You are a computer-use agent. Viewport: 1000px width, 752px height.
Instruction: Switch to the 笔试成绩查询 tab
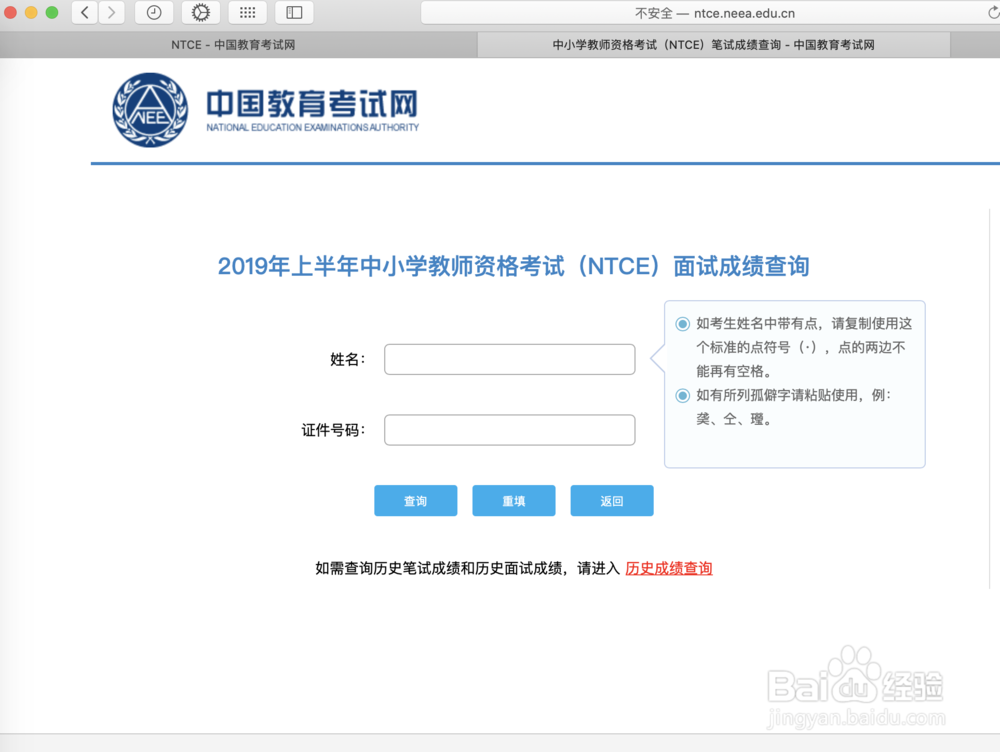714,45
